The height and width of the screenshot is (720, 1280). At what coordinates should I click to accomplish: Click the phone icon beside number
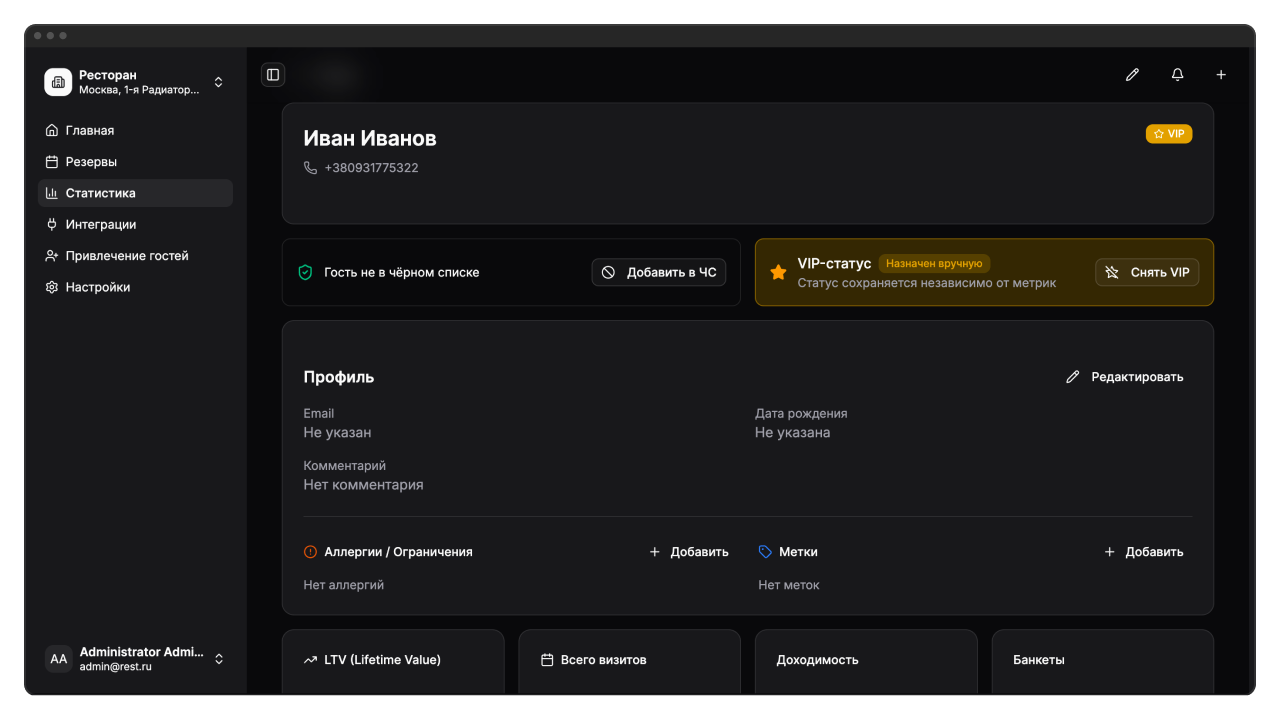click(310, 168)
